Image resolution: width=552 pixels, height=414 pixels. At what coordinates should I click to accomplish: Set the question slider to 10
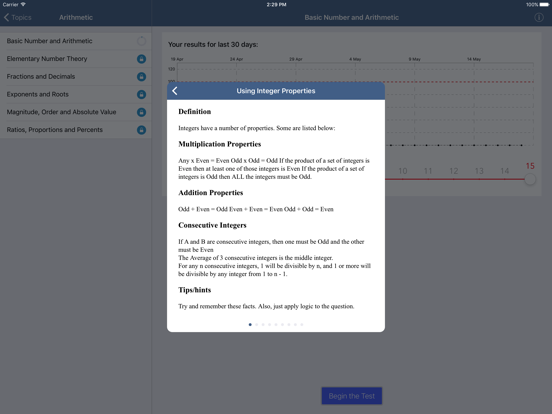click(403, 171)
